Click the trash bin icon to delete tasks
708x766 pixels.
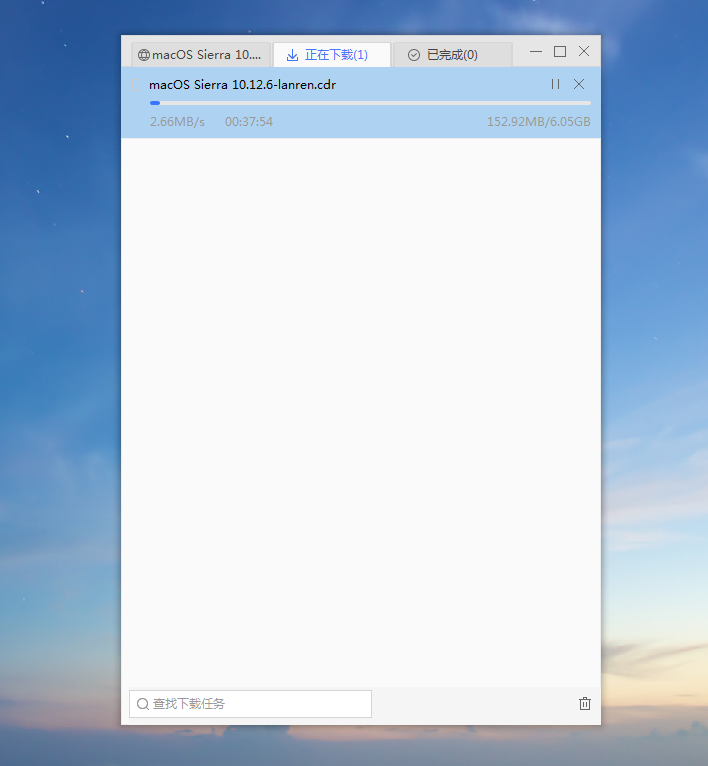pos(585,703)
